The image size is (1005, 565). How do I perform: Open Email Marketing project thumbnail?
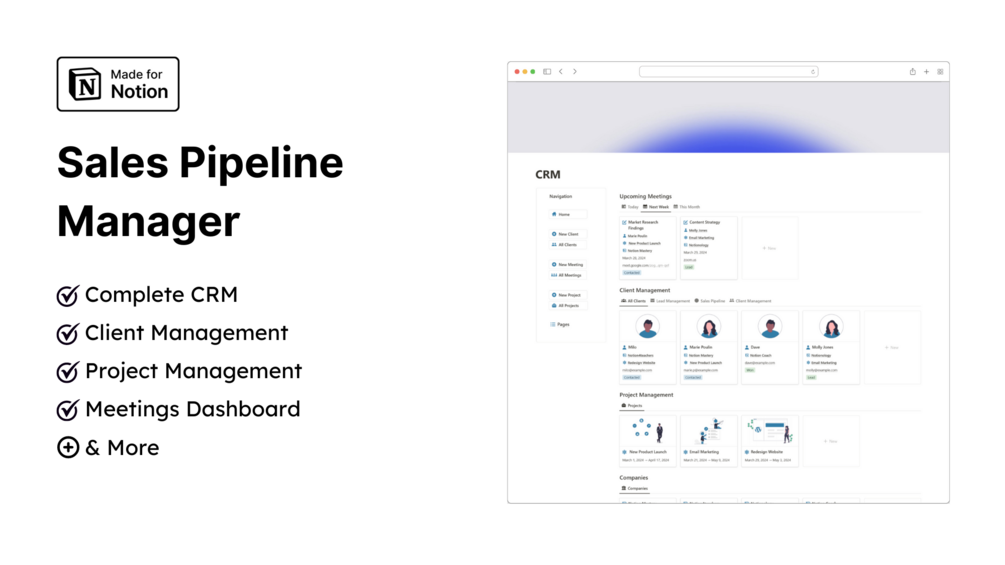[709, 431]
